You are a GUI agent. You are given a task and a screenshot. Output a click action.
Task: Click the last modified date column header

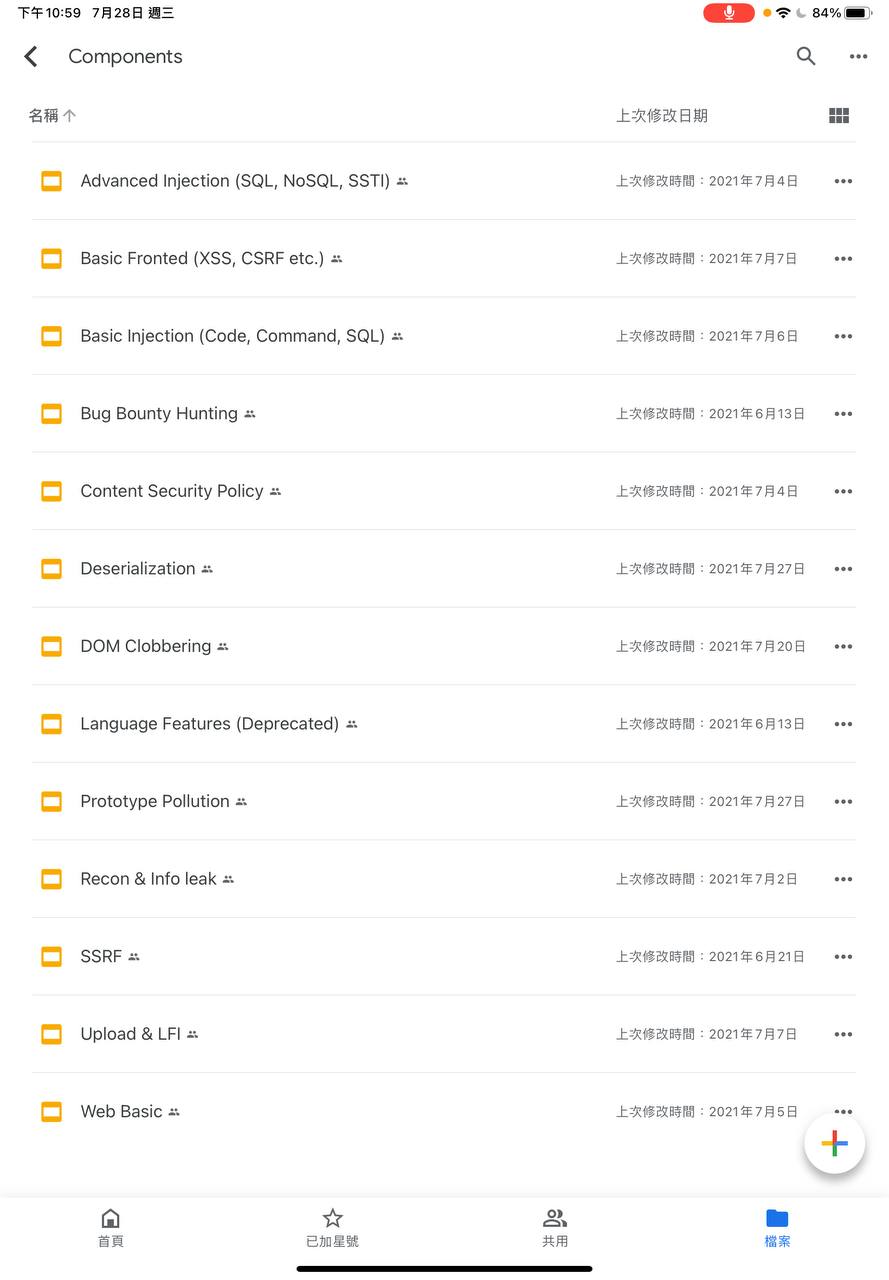coord(662,116)
